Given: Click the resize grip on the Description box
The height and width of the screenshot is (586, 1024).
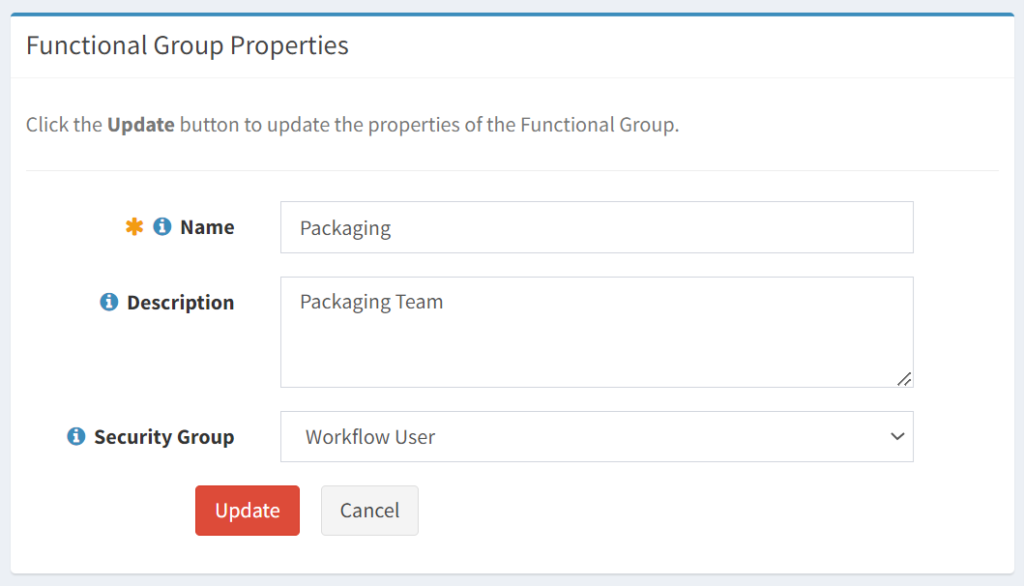Looking at the screenshot, I should (x=905, y=378).
